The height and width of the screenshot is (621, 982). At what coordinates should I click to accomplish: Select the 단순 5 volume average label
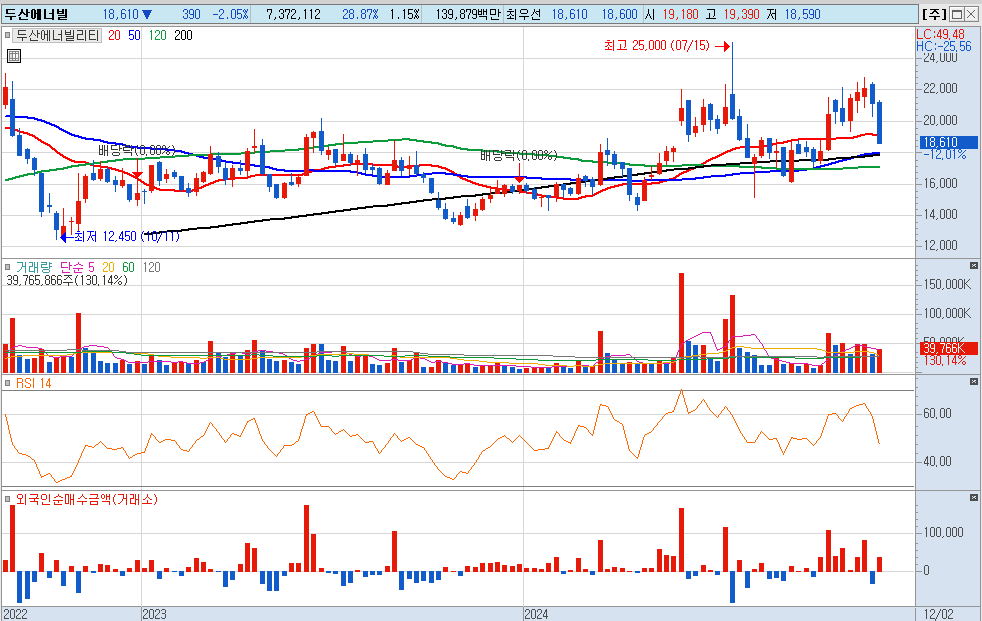tap(77, 267)
